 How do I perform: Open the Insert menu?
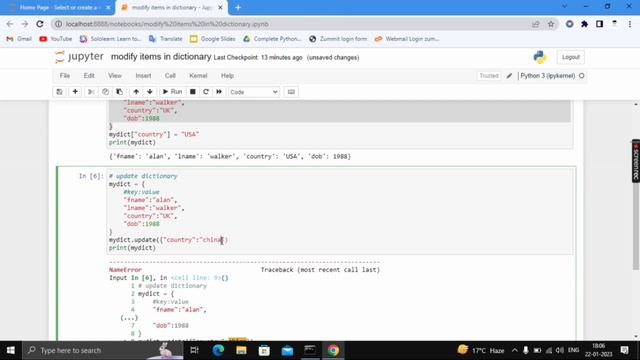pos(143,76)
